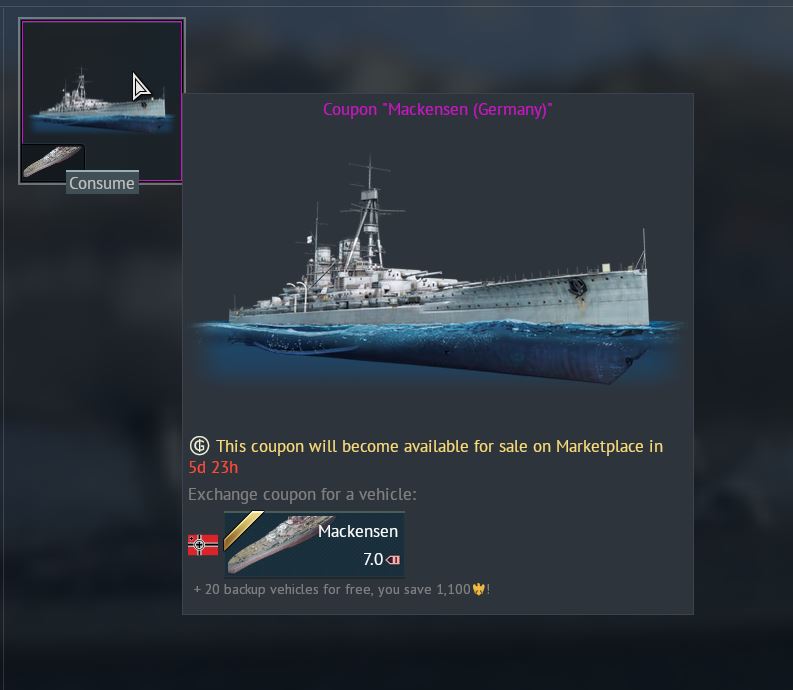Image resolution: width=793 pixels, height=690 pixels.
Task: Click the Consume button
Action: coord(102,183)
